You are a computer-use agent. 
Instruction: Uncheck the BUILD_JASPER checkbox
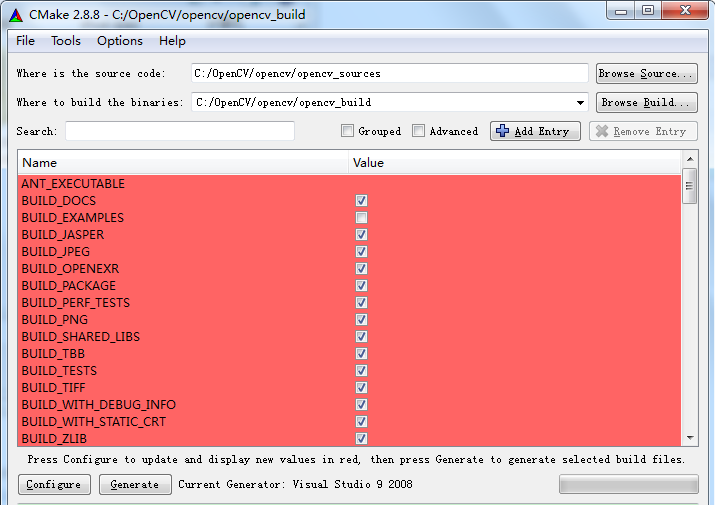tap(361, 234)
